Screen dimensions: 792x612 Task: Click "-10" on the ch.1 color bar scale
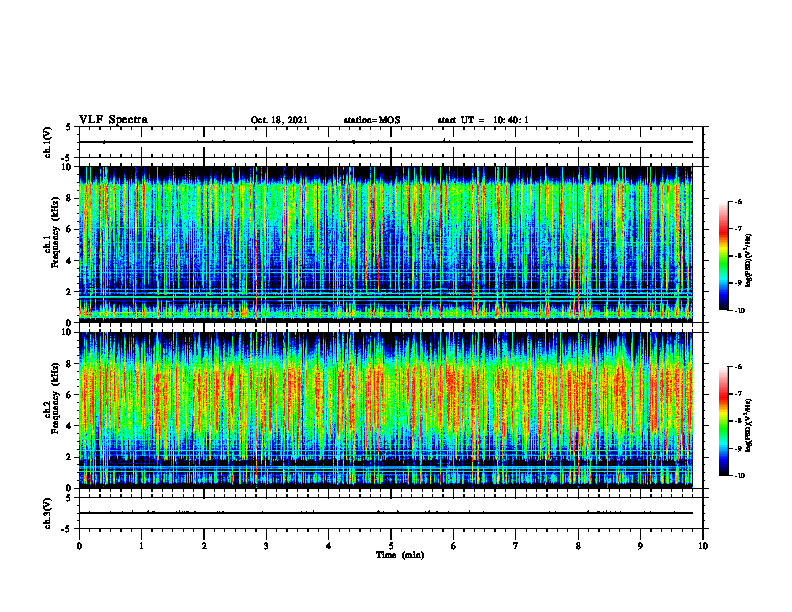tap(740, 311)
